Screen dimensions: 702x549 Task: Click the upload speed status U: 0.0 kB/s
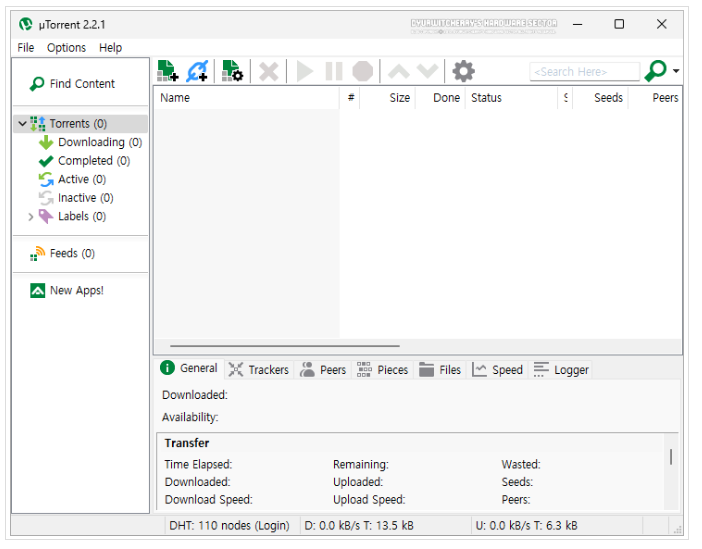[x=557, y=526]
